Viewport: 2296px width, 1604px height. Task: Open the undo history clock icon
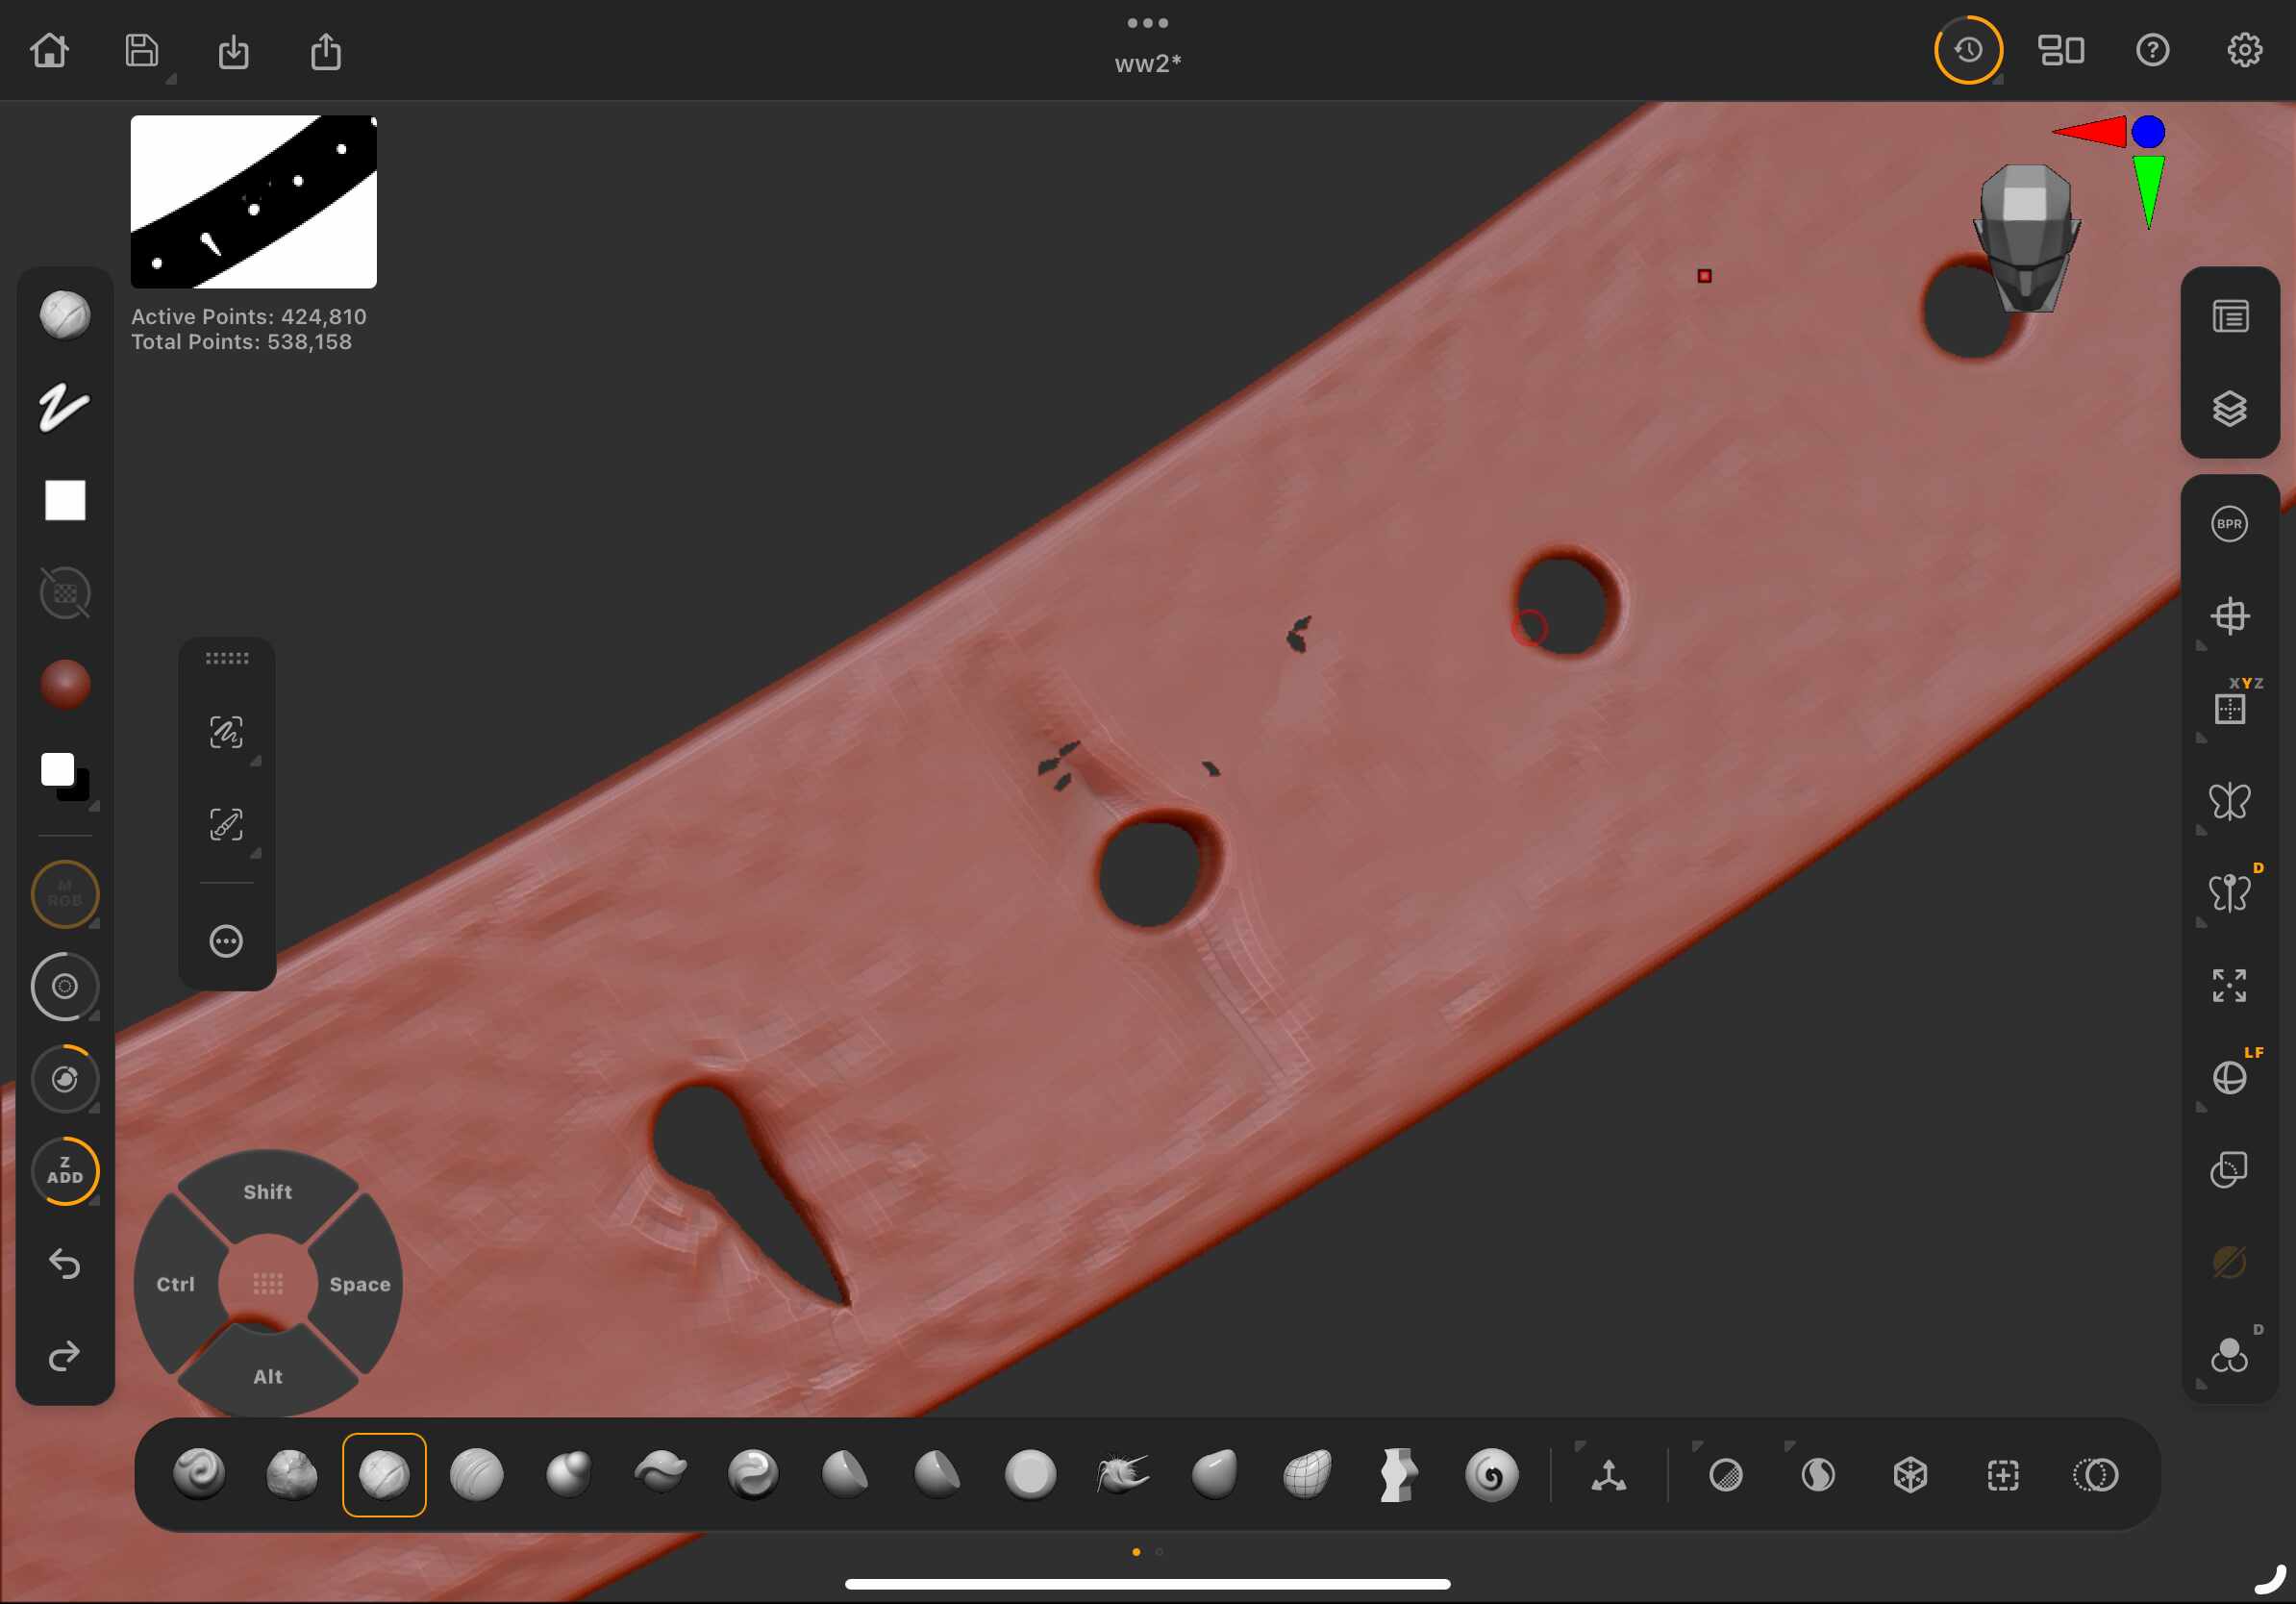pyautogui.click(x=1967, y=50)
